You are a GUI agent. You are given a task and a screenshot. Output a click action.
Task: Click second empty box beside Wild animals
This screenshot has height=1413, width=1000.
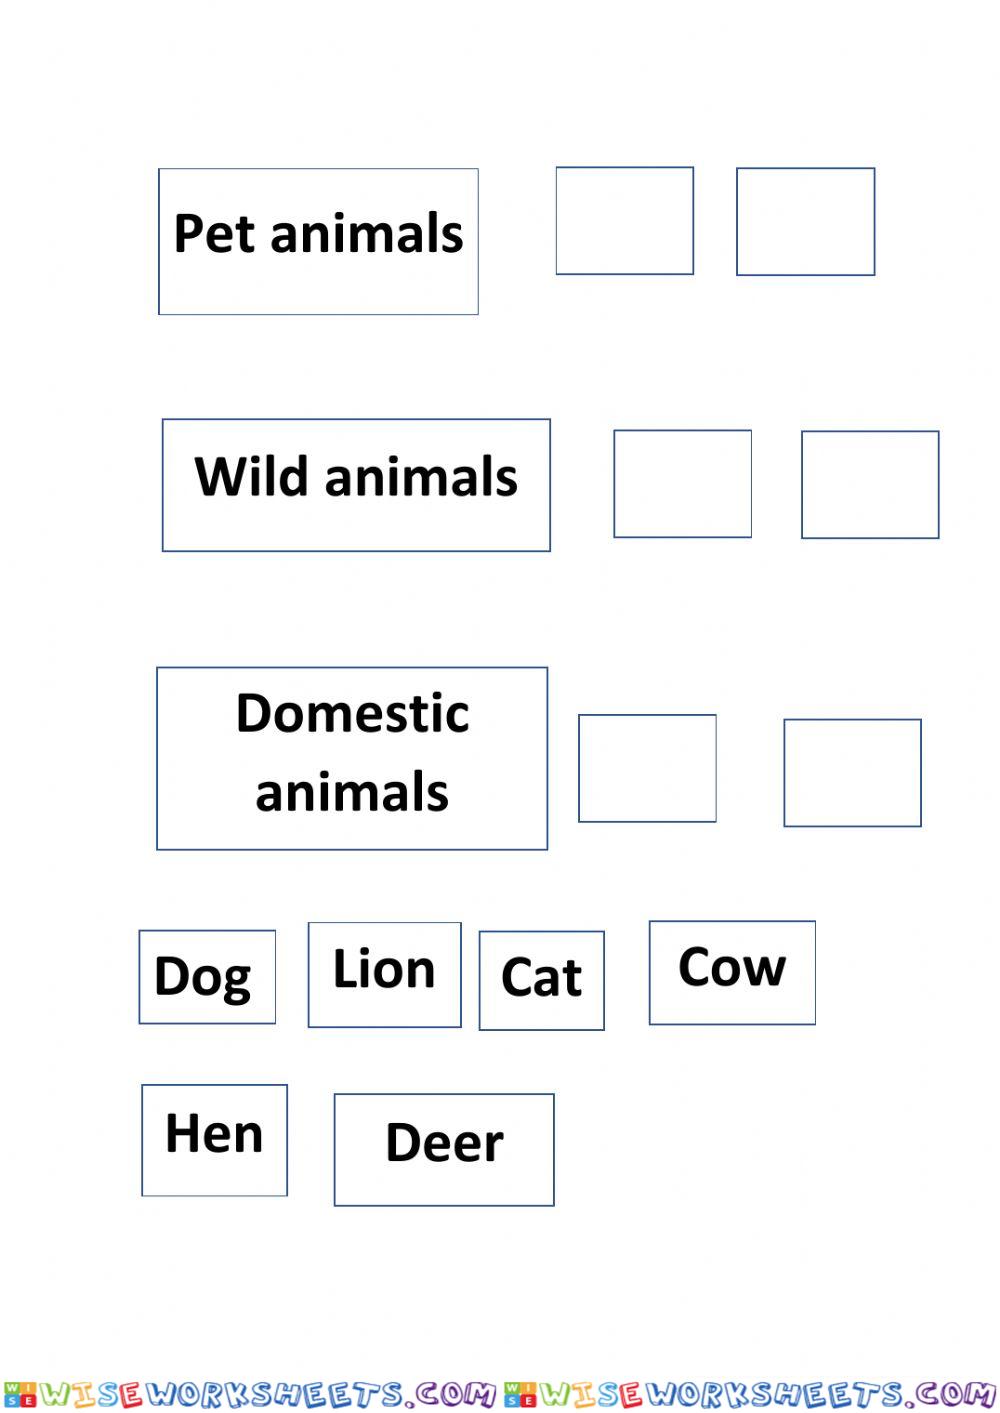coord(870,485)
